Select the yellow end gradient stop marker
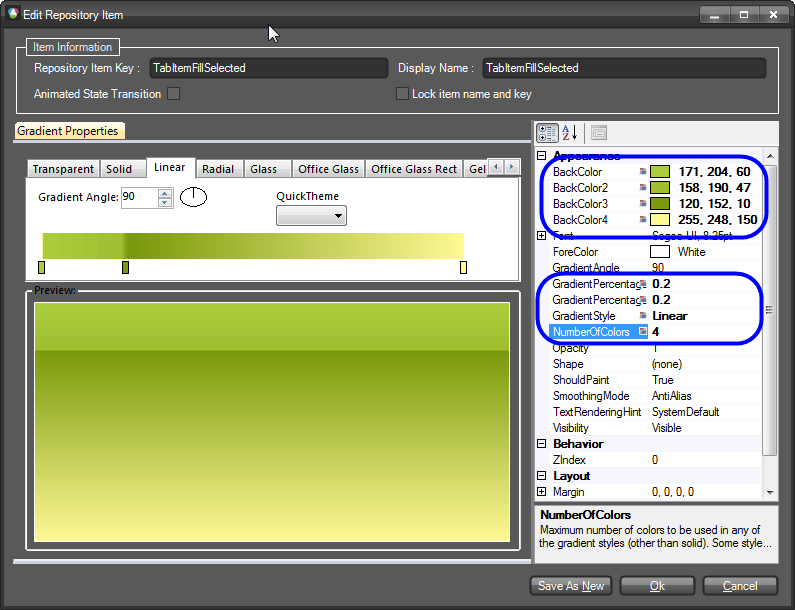795x610 pixels. tap(463, 267)
